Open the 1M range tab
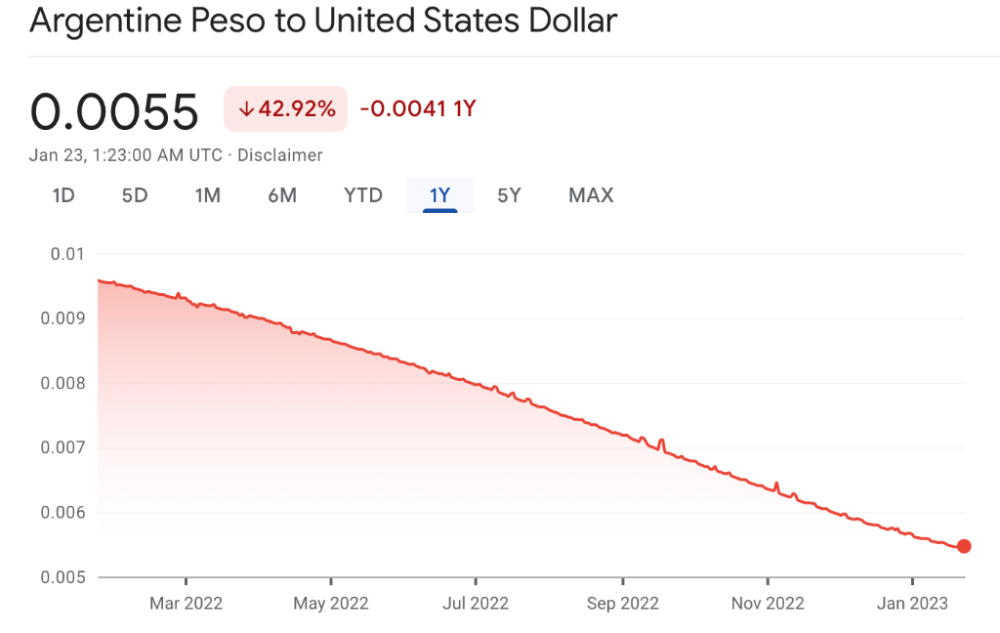The image size is (1000, 633). click(x=207, y=196)
